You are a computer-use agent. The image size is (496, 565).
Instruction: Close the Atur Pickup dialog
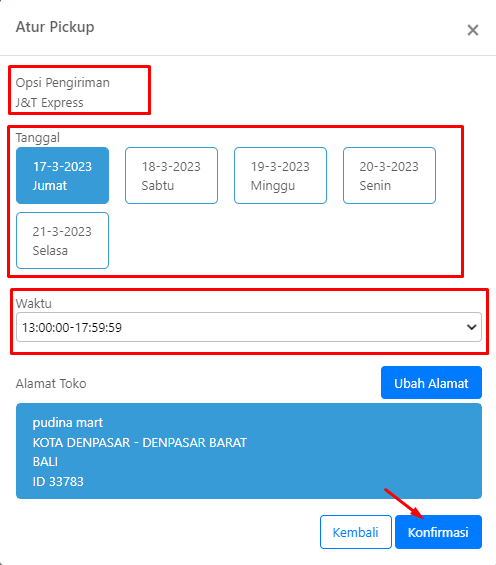click(x=473, y=30)
